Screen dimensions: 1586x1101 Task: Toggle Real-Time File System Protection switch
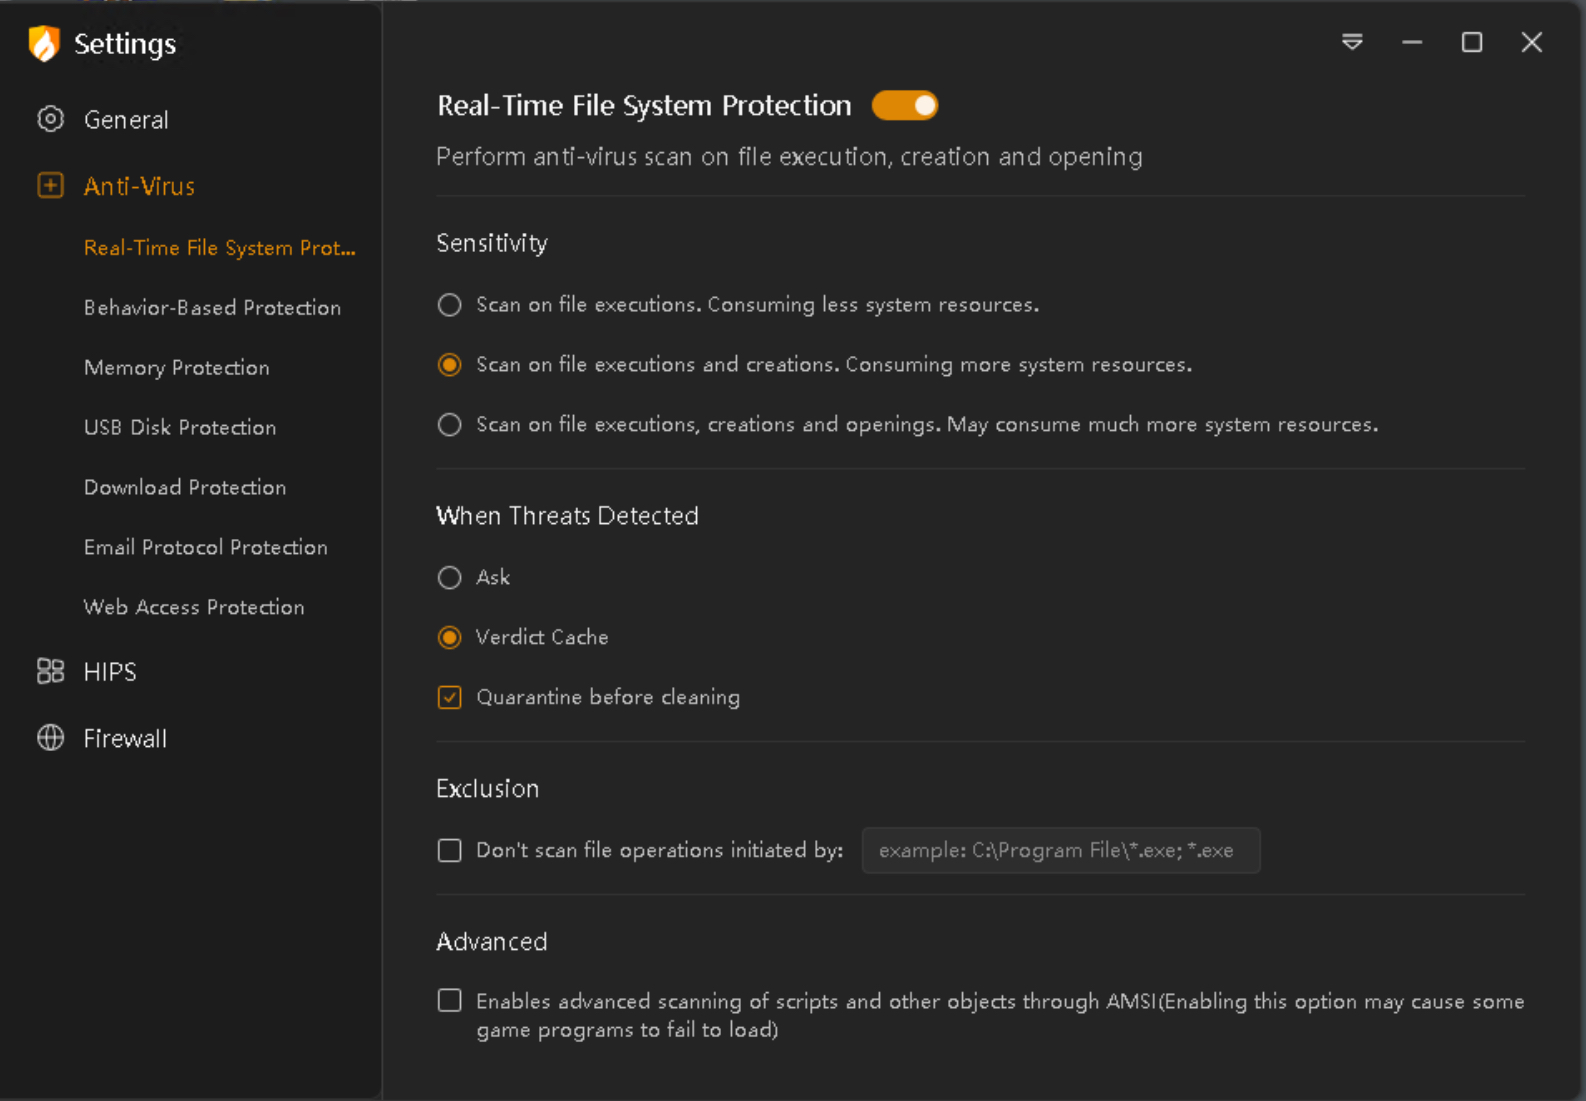click(x=904, y=105)
